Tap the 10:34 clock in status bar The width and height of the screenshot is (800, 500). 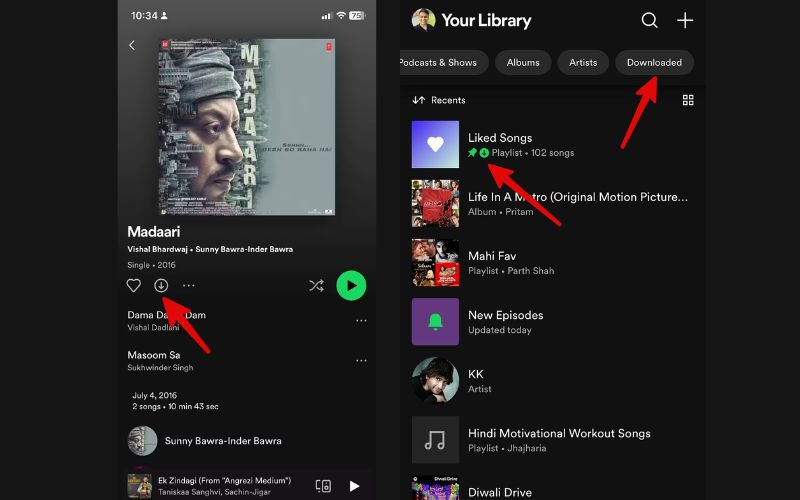pos(144,16)
